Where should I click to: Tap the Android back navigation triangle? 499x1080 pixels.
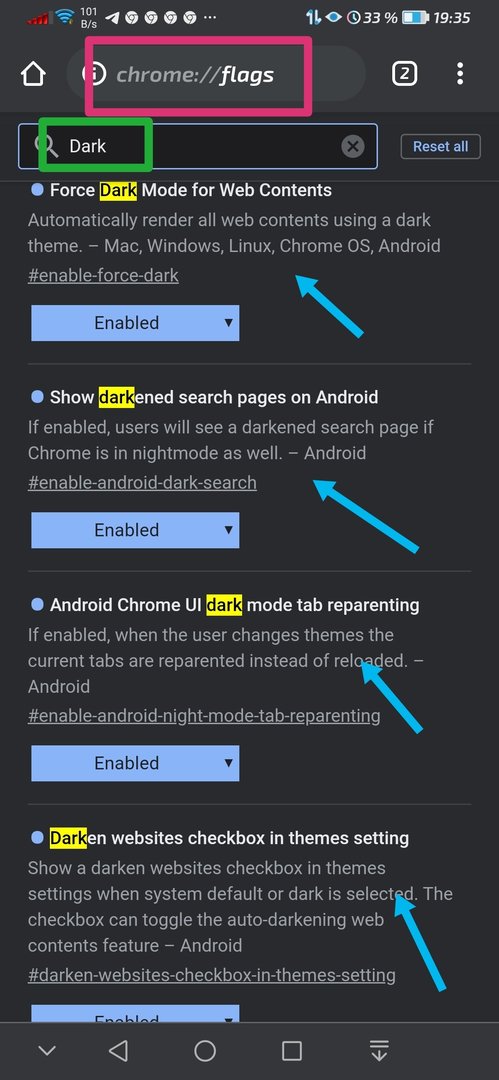tap(119, 1050)
